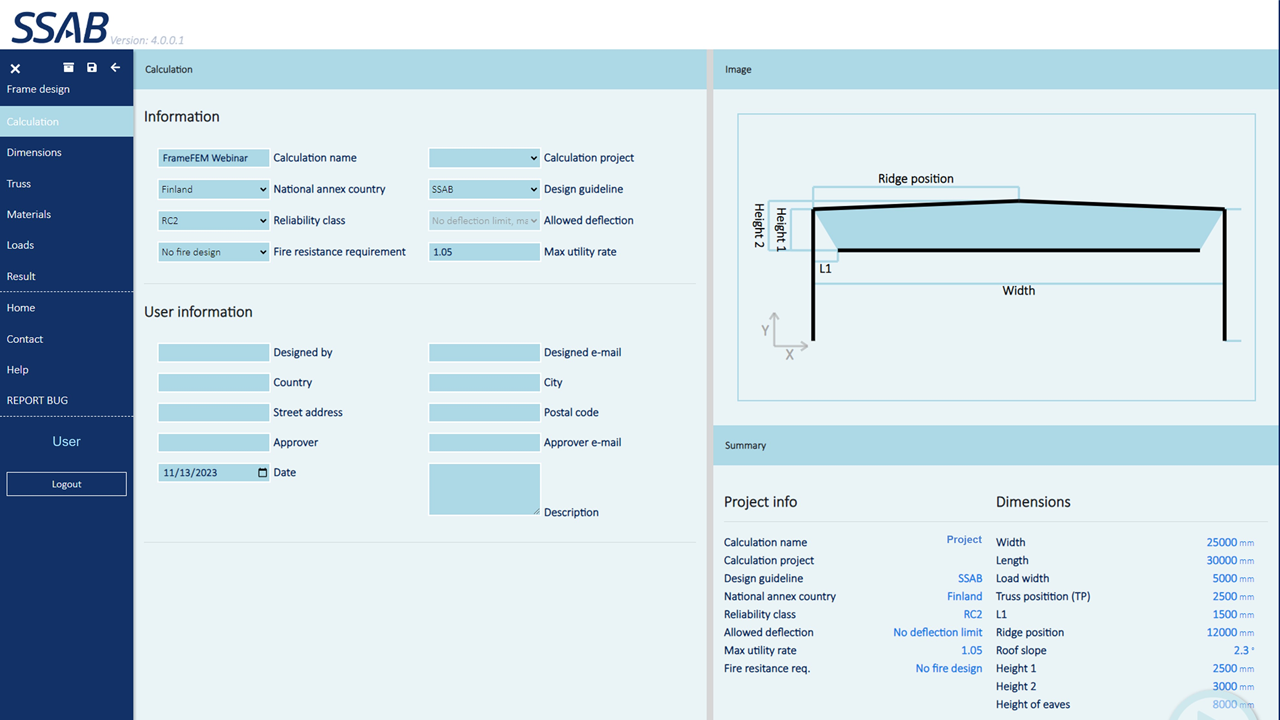The width and height of the screenshot is (1280, 720).
Task: Click Ridge position value 12000
Action: point(1222,632)
